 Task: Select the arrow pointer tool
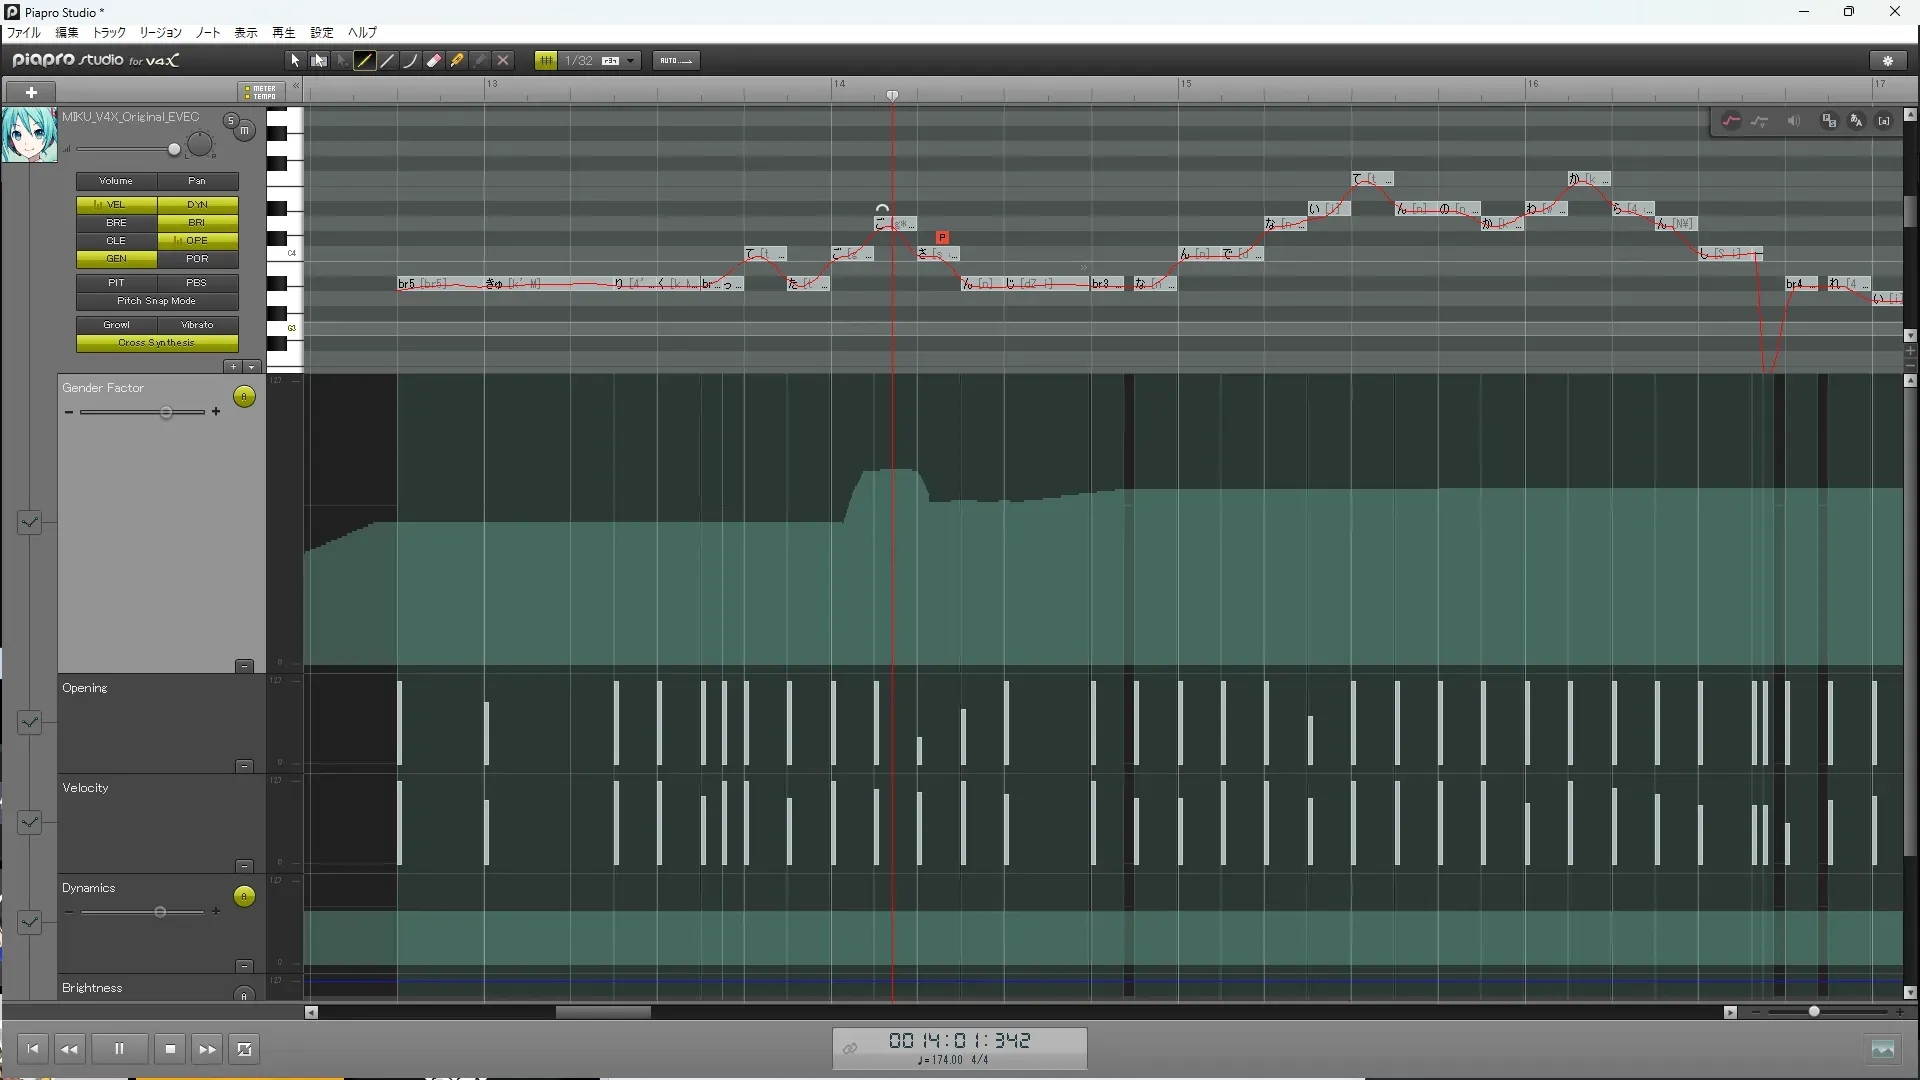click(295, 61)
